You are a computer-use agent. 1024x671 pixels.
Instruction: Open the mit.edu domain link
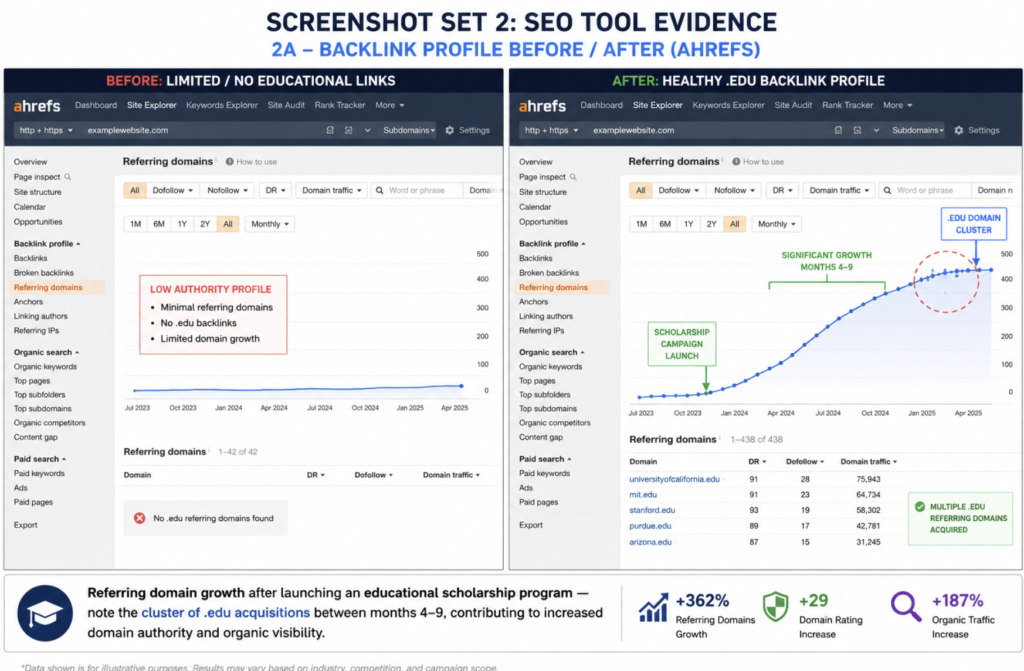(x=643, y=495)
